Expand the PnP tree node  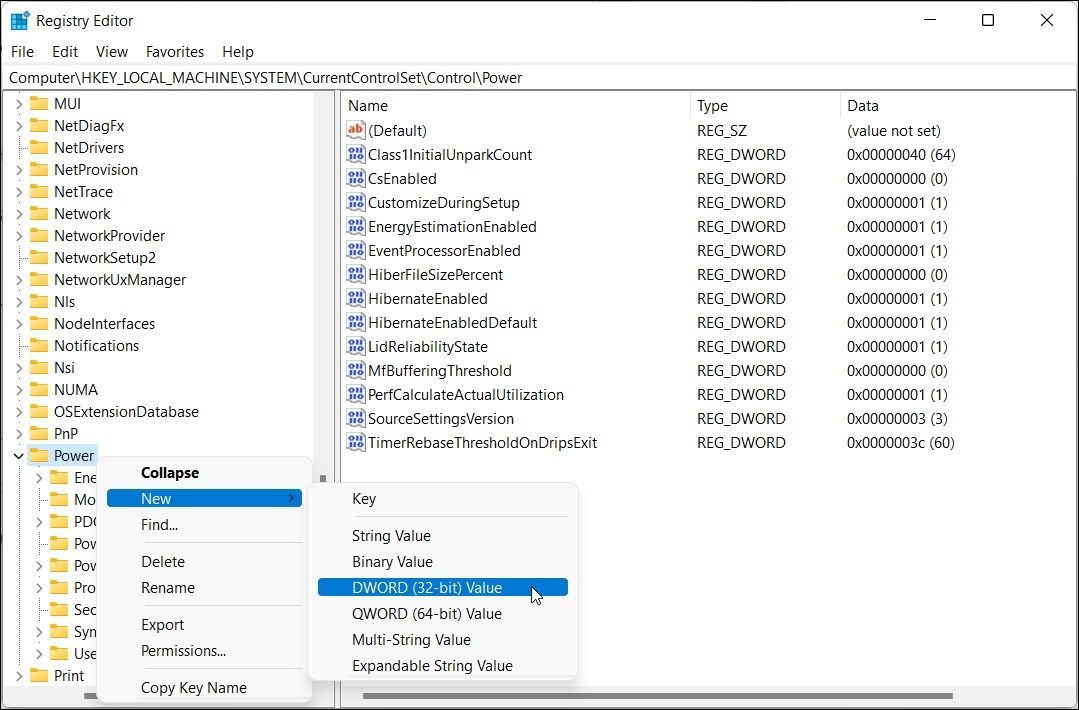(x=19, y=434)
